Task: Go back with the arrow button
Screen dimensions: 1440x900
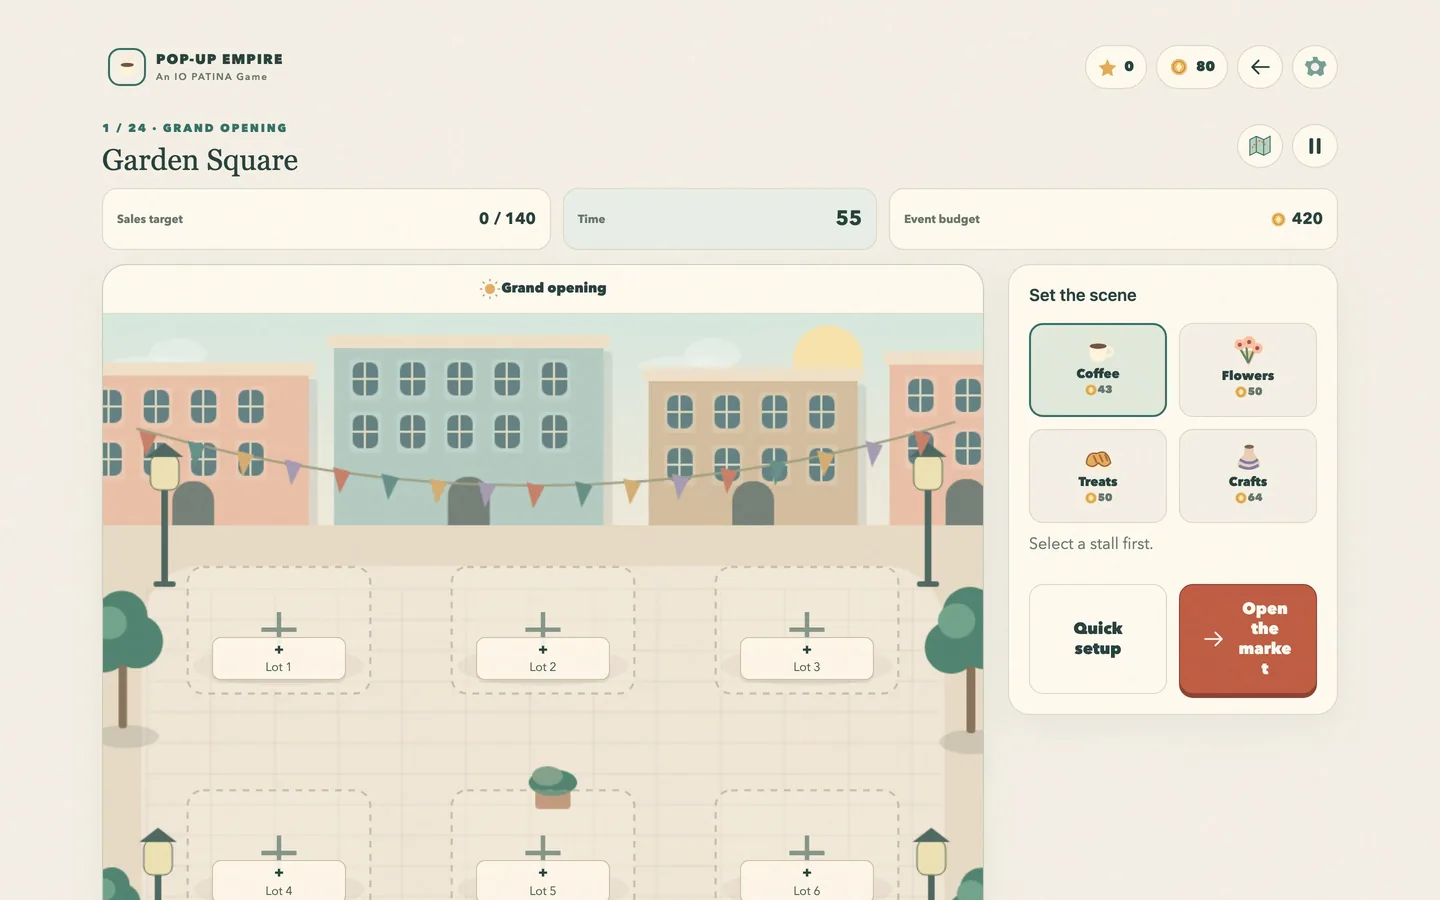Action: click(x=1260, y=67)
